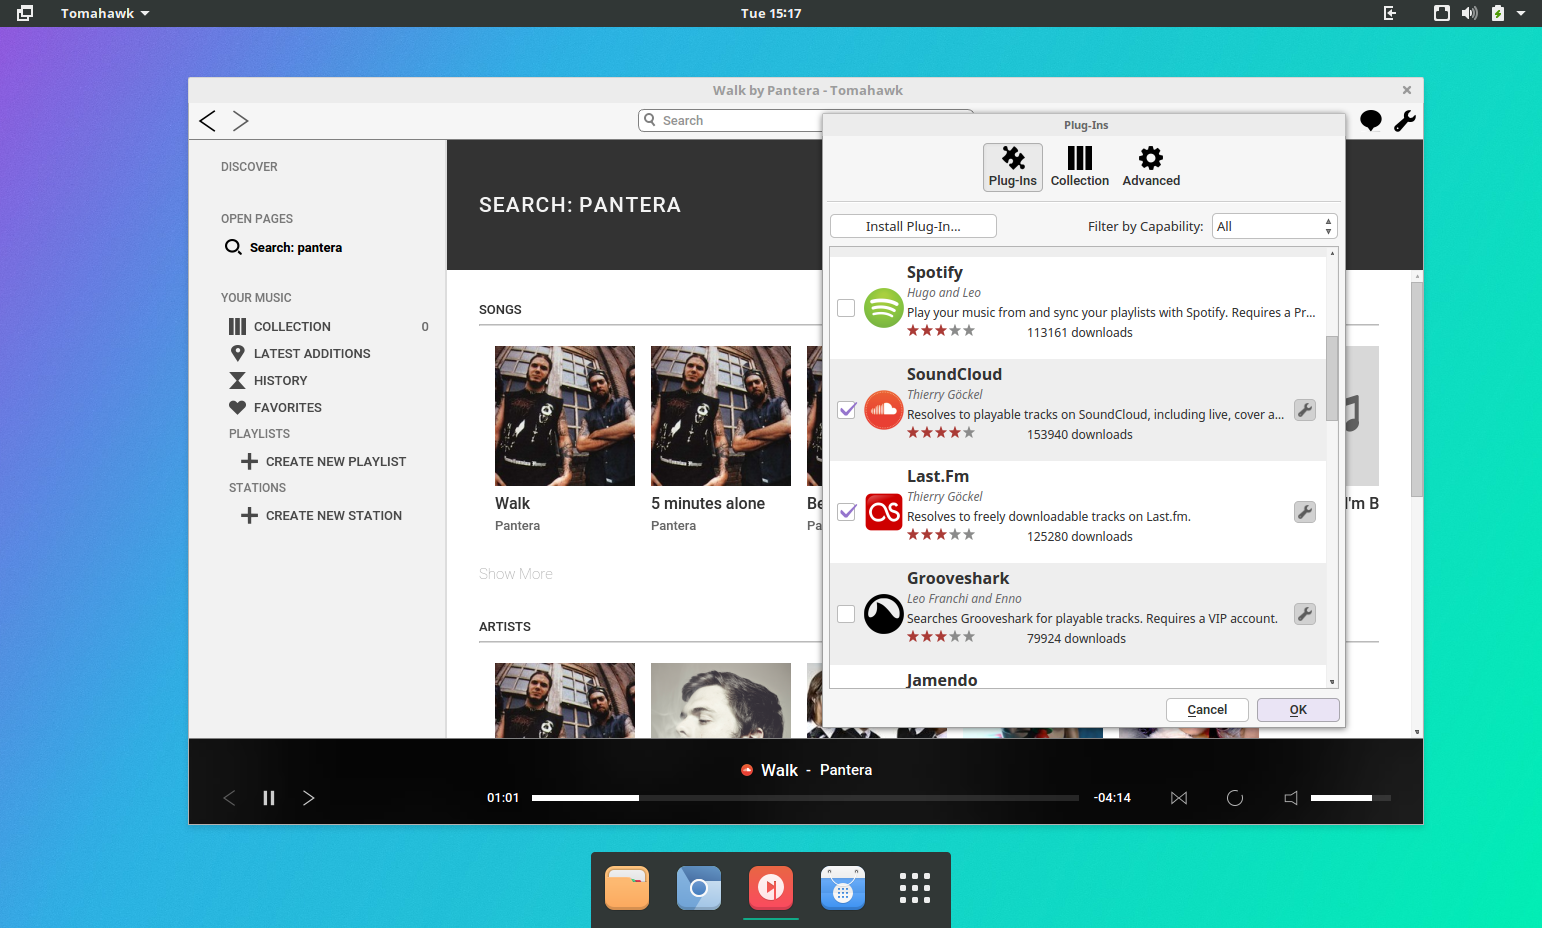Click the sign-out arrow icon in top bar
Screen dimensions: 1542x928
coord(1390,13)
